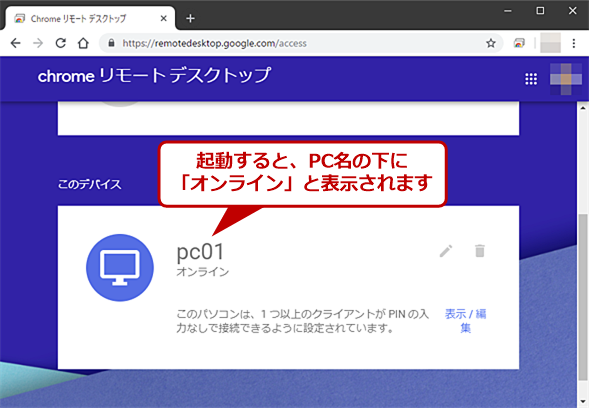Image resolution: width=589 pixels, height=408 pixels.
Task: Click the pc01 device name
Action: (x=200, y=252)
